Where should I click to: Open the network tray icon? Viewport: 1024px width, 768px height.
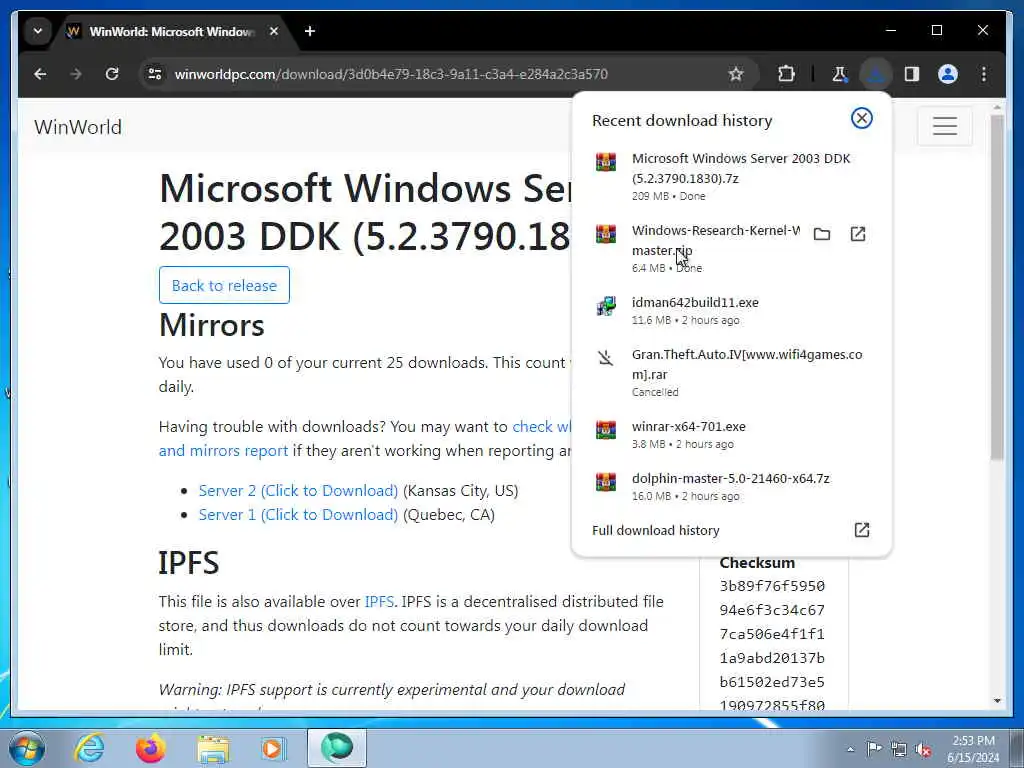899,750
